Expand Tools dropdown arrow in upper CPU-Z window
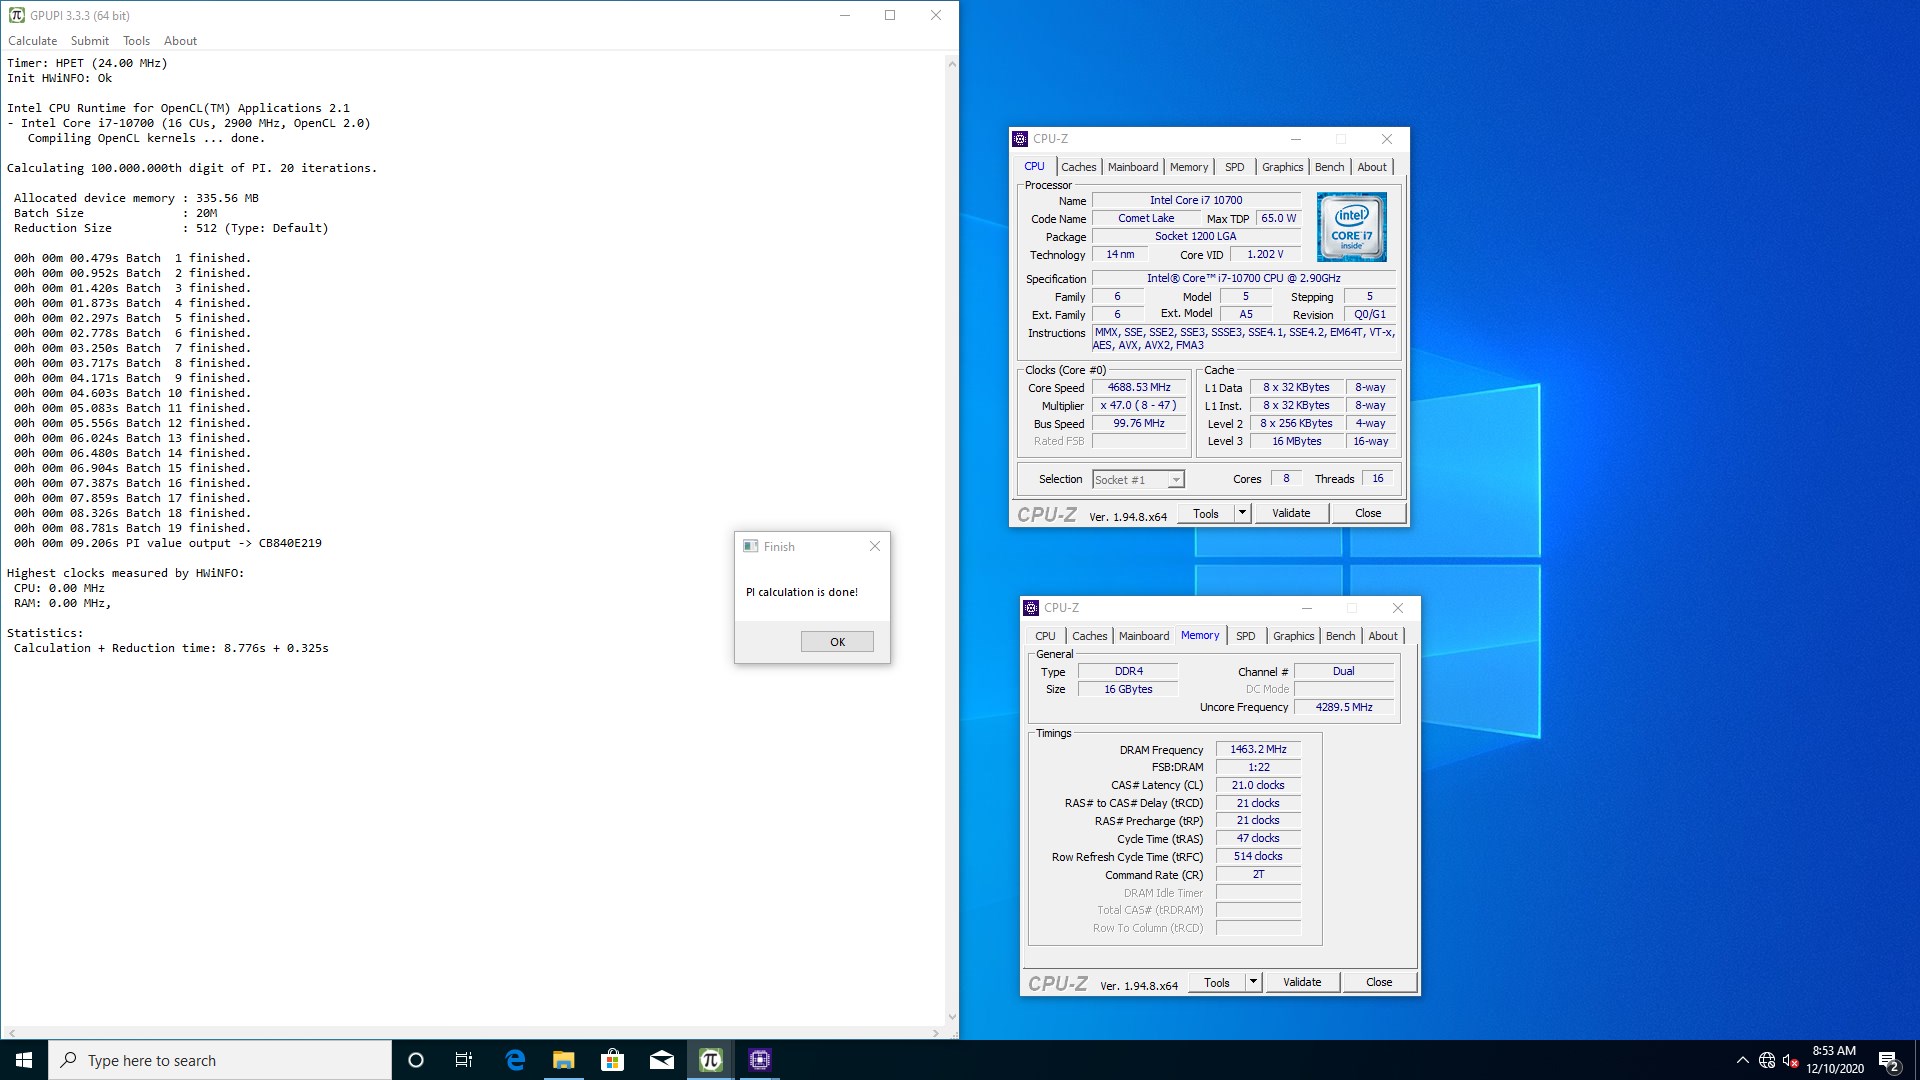The width and height of the screenshot is (1920, 1080). (x=1242, y=514)
